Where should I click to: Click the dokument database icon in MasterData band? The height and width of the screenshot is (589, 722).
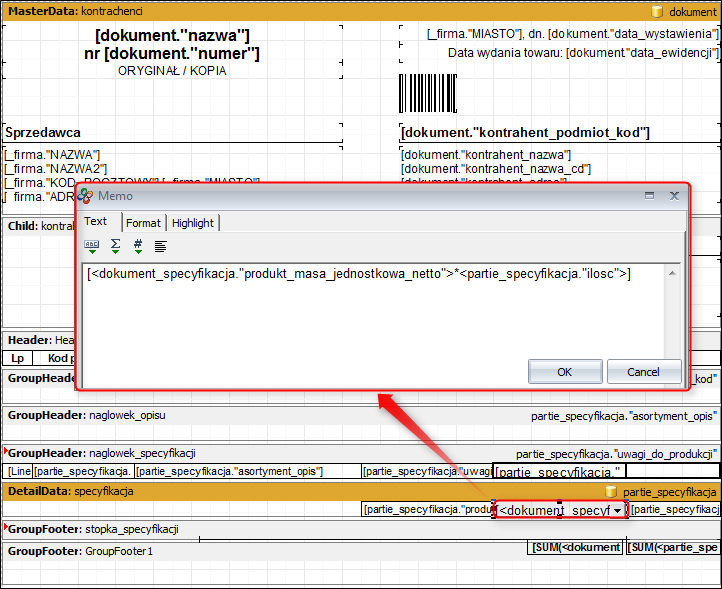[657, 12]
